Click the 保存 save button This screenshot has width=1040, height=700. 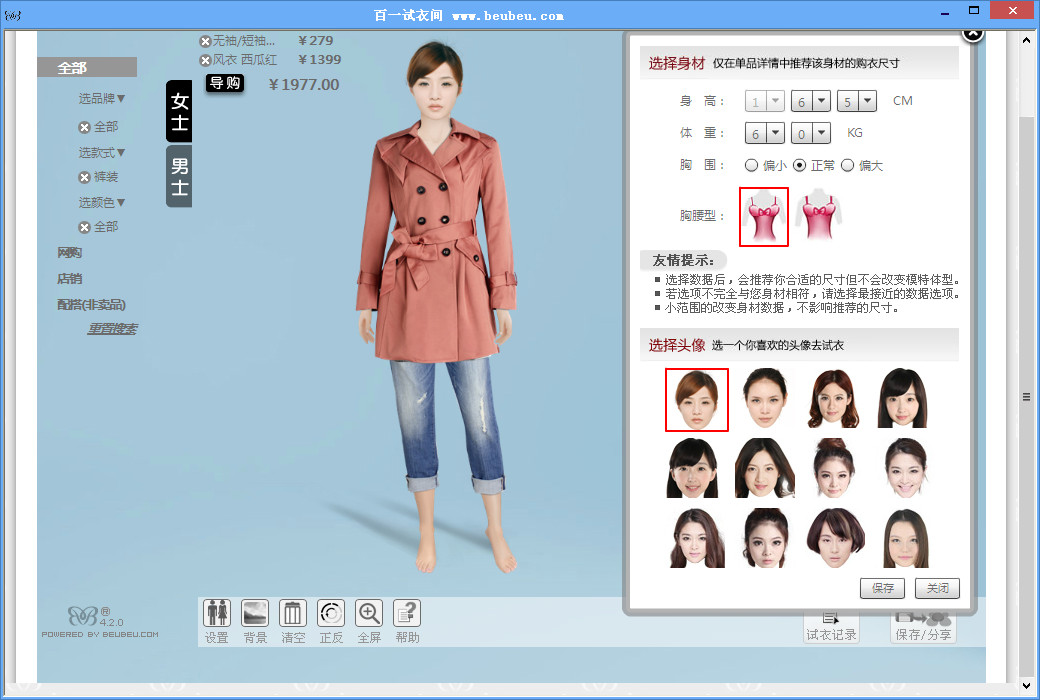[882, 588]
